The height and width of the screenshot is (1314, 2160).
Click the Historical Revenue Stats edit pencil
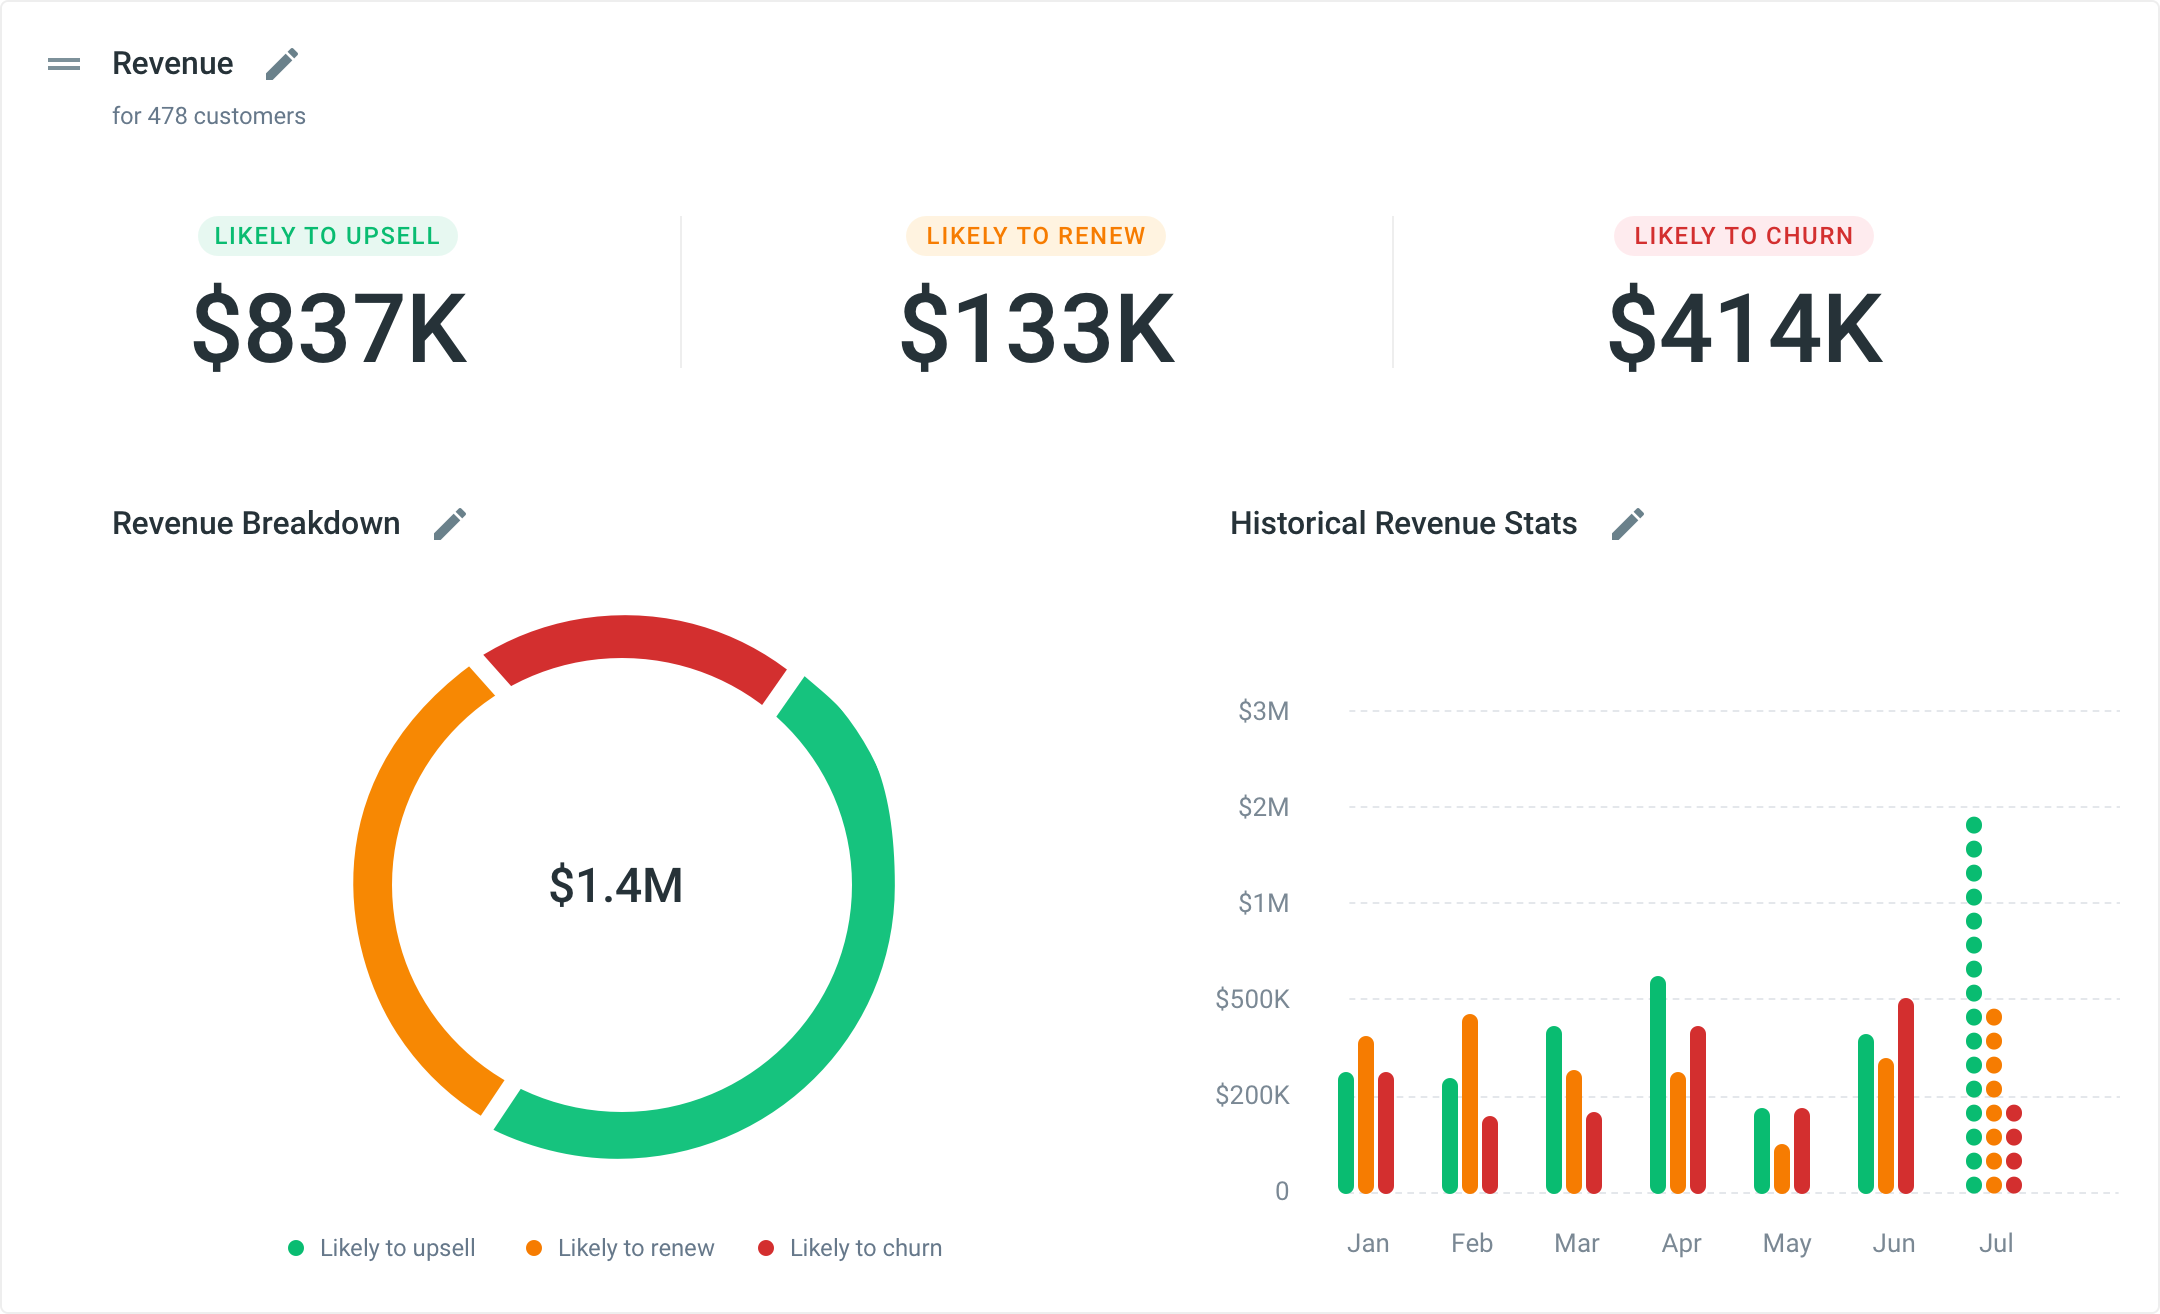(x=1628, y=523)
